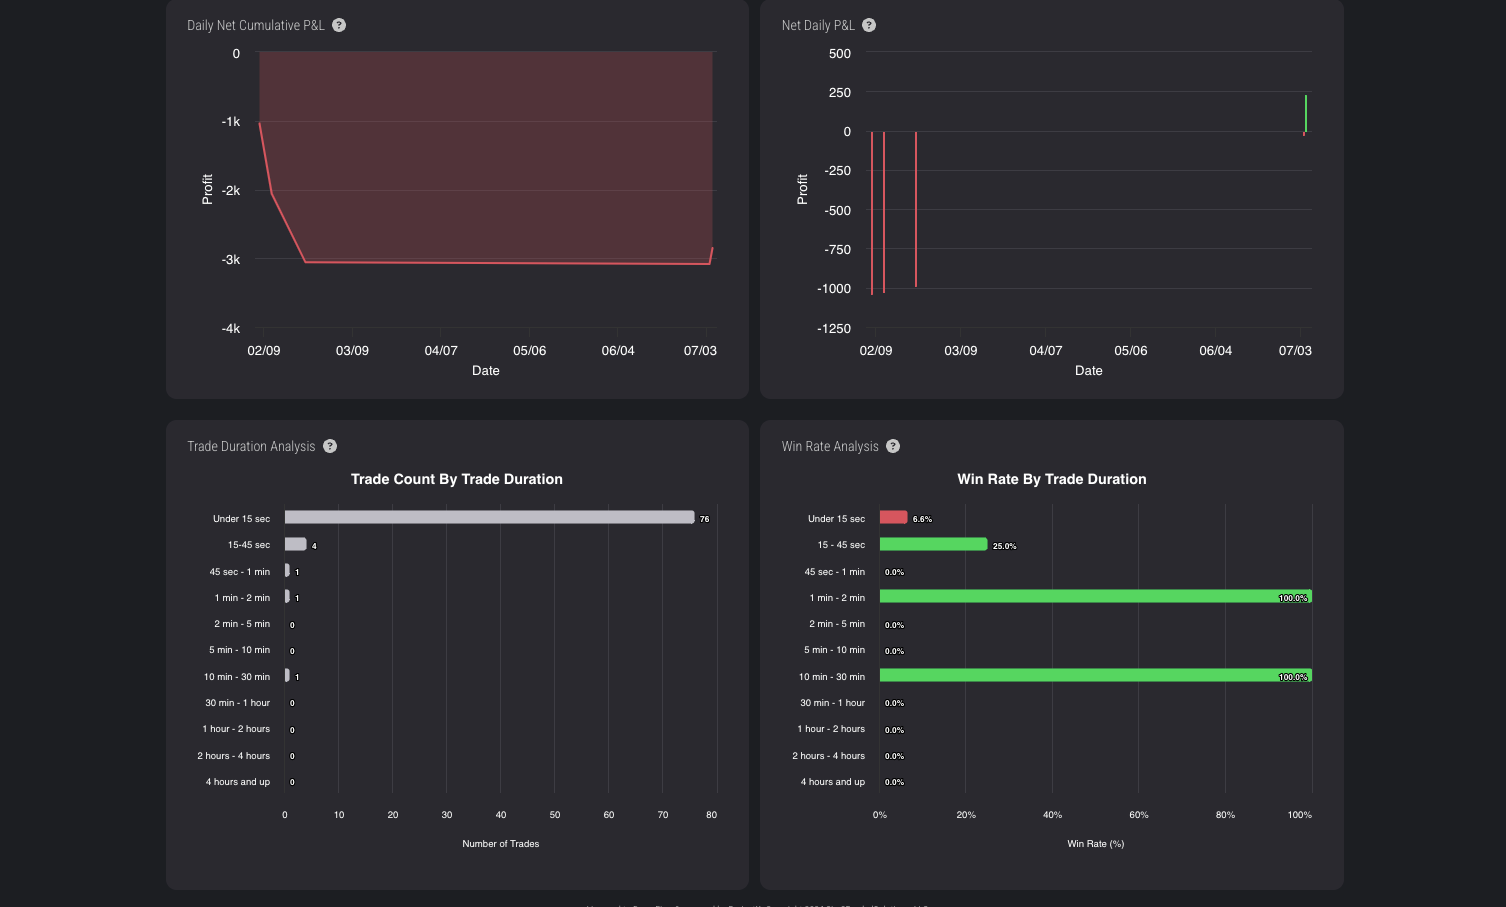
Task: Open the Net Daily P&L help tooltip icon
Action: coord(869,25)
